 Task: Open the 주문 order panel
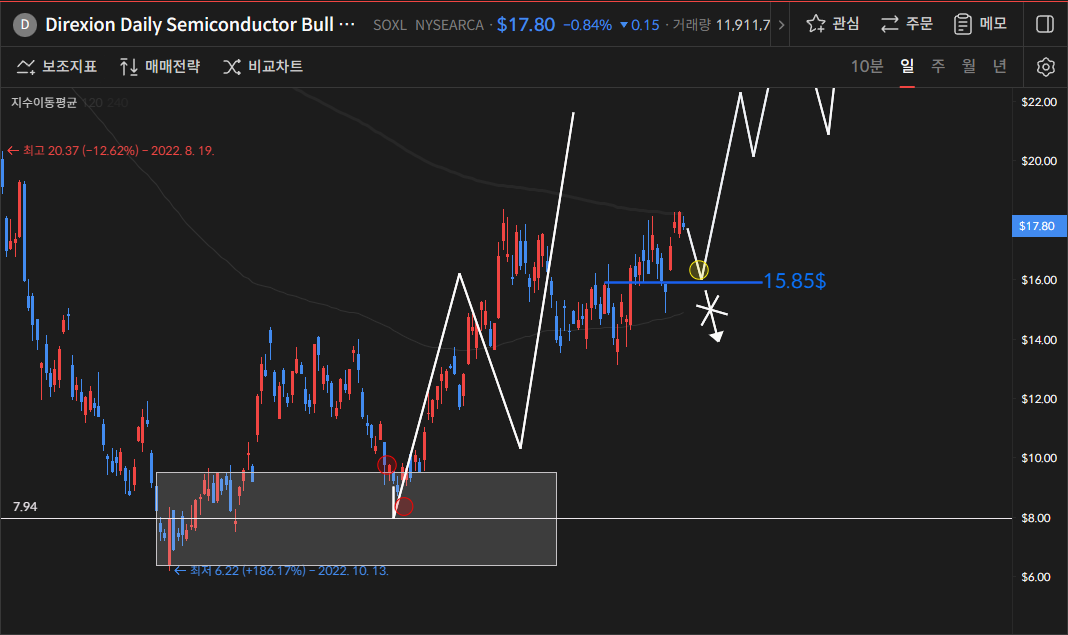coord(907,24)
